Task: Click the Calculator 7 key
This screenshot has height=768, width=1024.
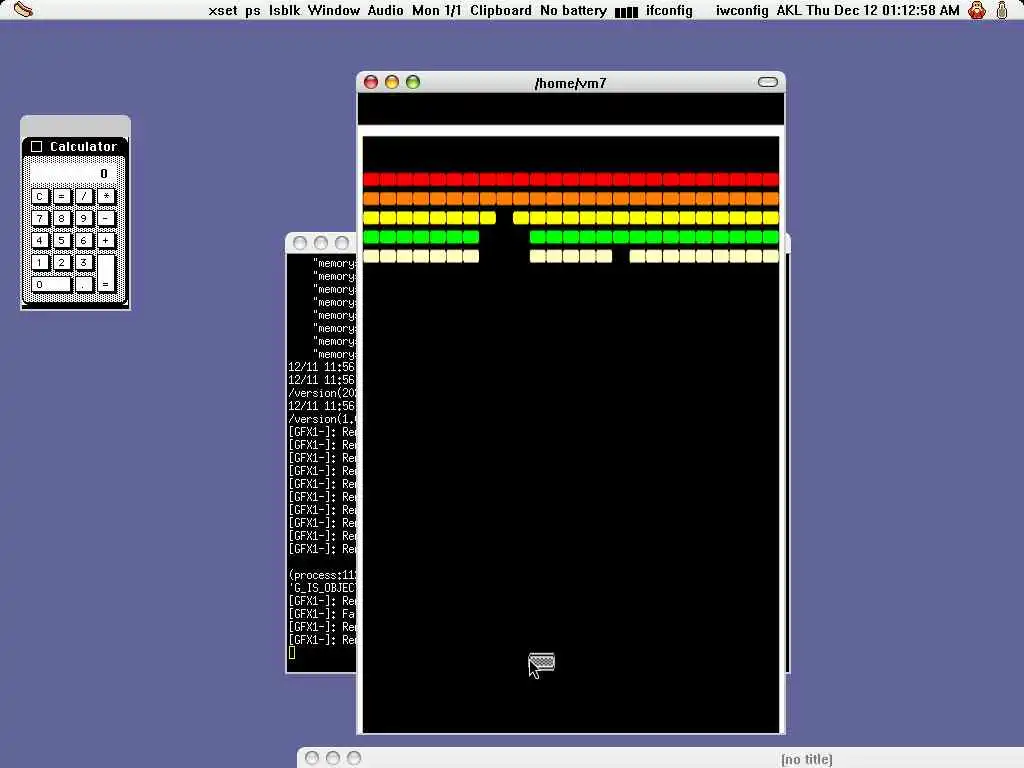Action: coord(40,218)
